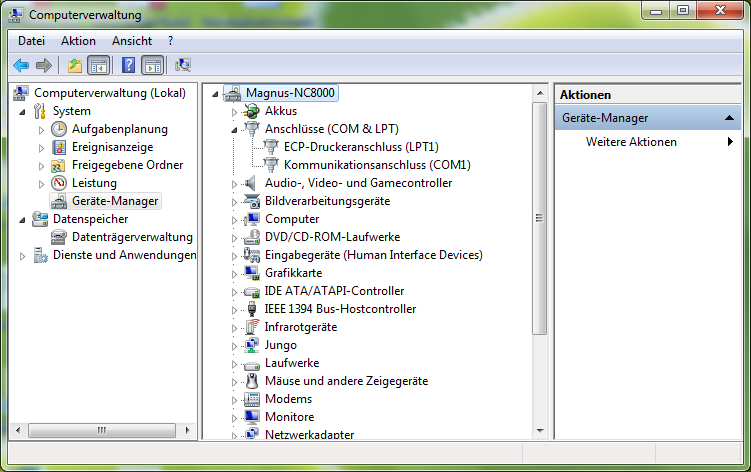This screenshot has height=472, width=751.
Task: Toggle the Action pane toolbar button
Action: (x=153, y=65)
